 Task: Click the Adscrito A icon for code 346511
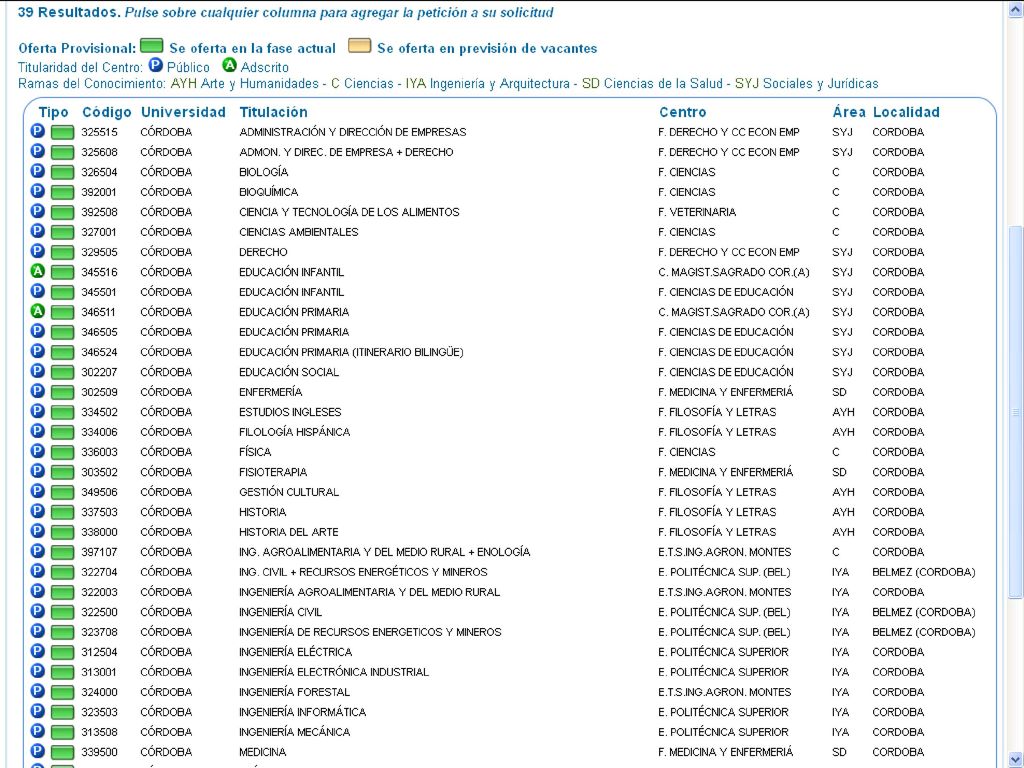(x=38, y=311)
